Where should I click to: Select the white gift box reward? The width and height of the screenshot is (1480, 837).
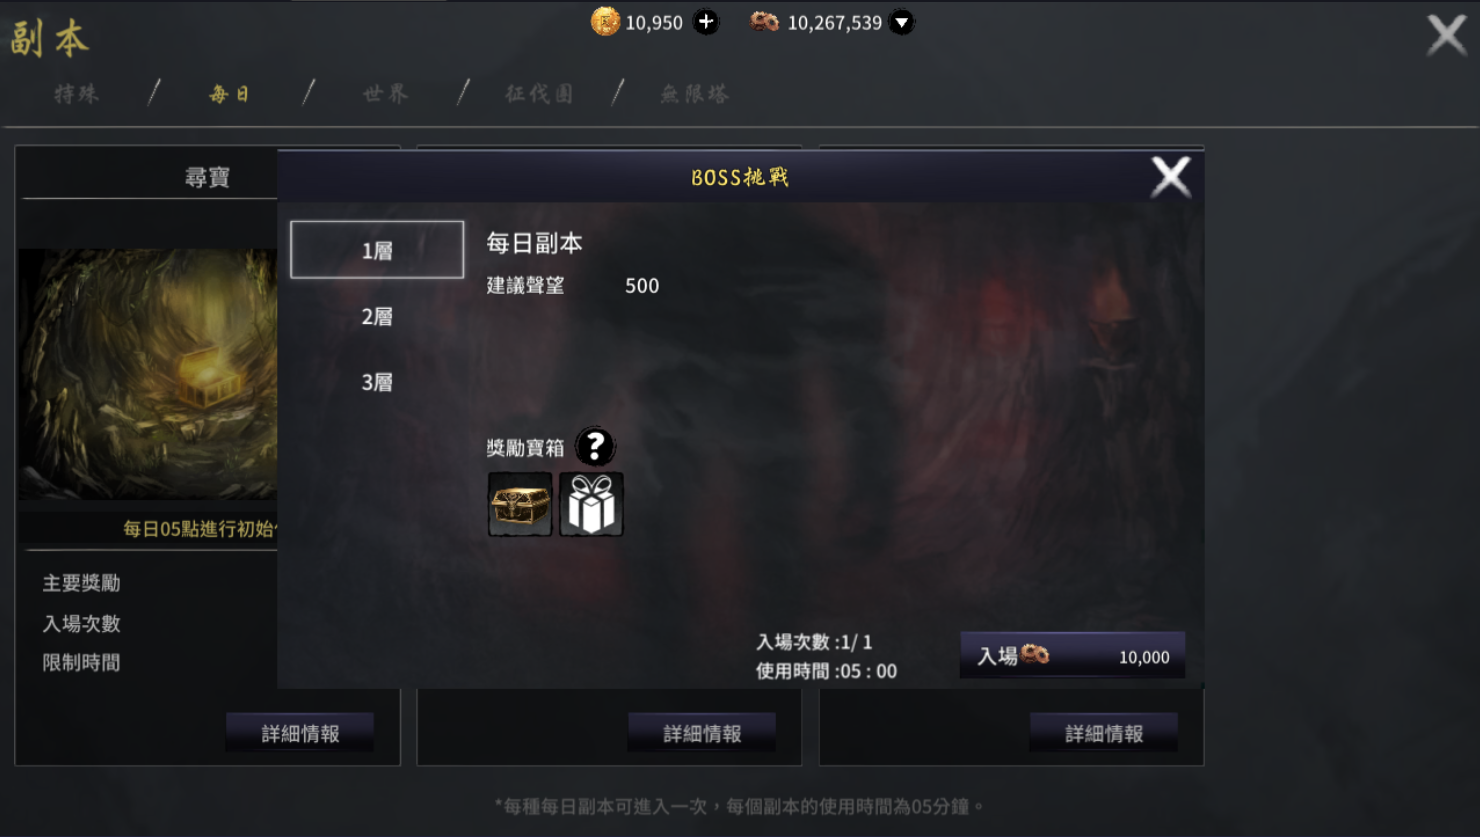[x=591, y=504]
